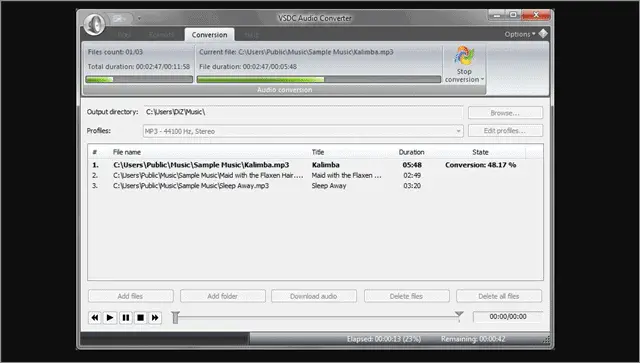Click the Add folder button
The width and height of the screenshot is (640, 363).
[222, 296]
